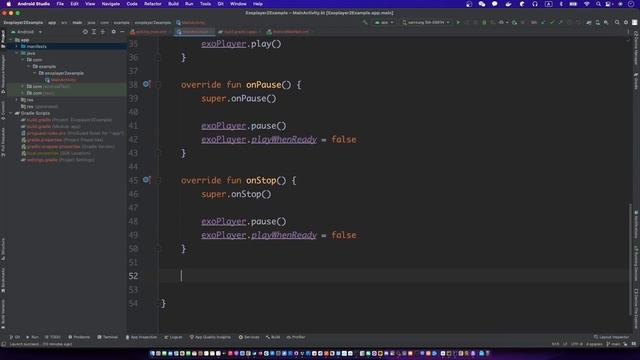
Task: Open the Notifications side tab on right
Action: pos(636,225)
